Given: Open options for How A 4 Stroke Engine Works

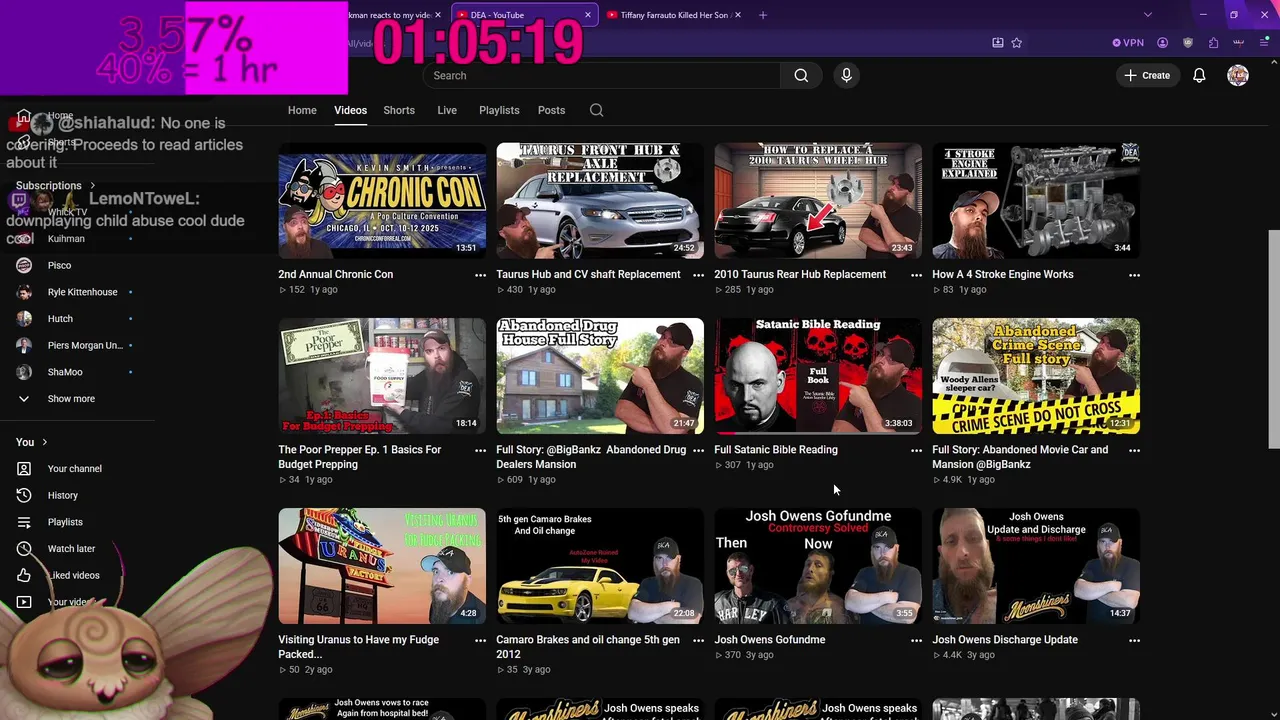Looking at the screenshot, I should [1134, 275].
